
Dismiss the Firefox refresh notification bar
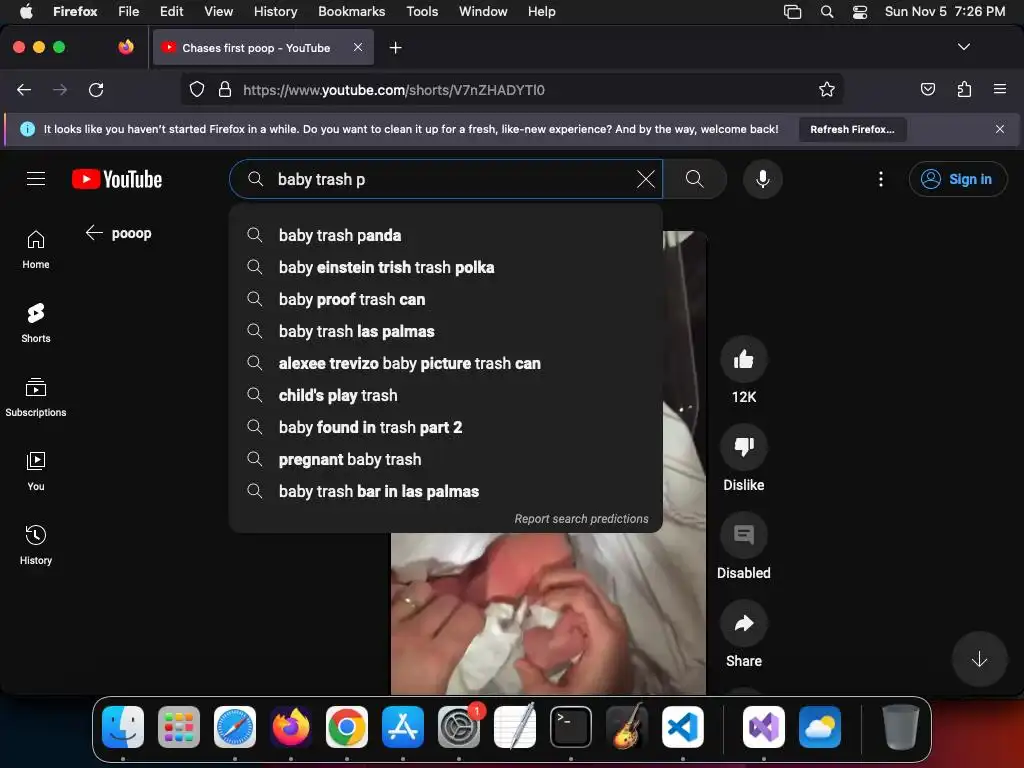[999, 129]
